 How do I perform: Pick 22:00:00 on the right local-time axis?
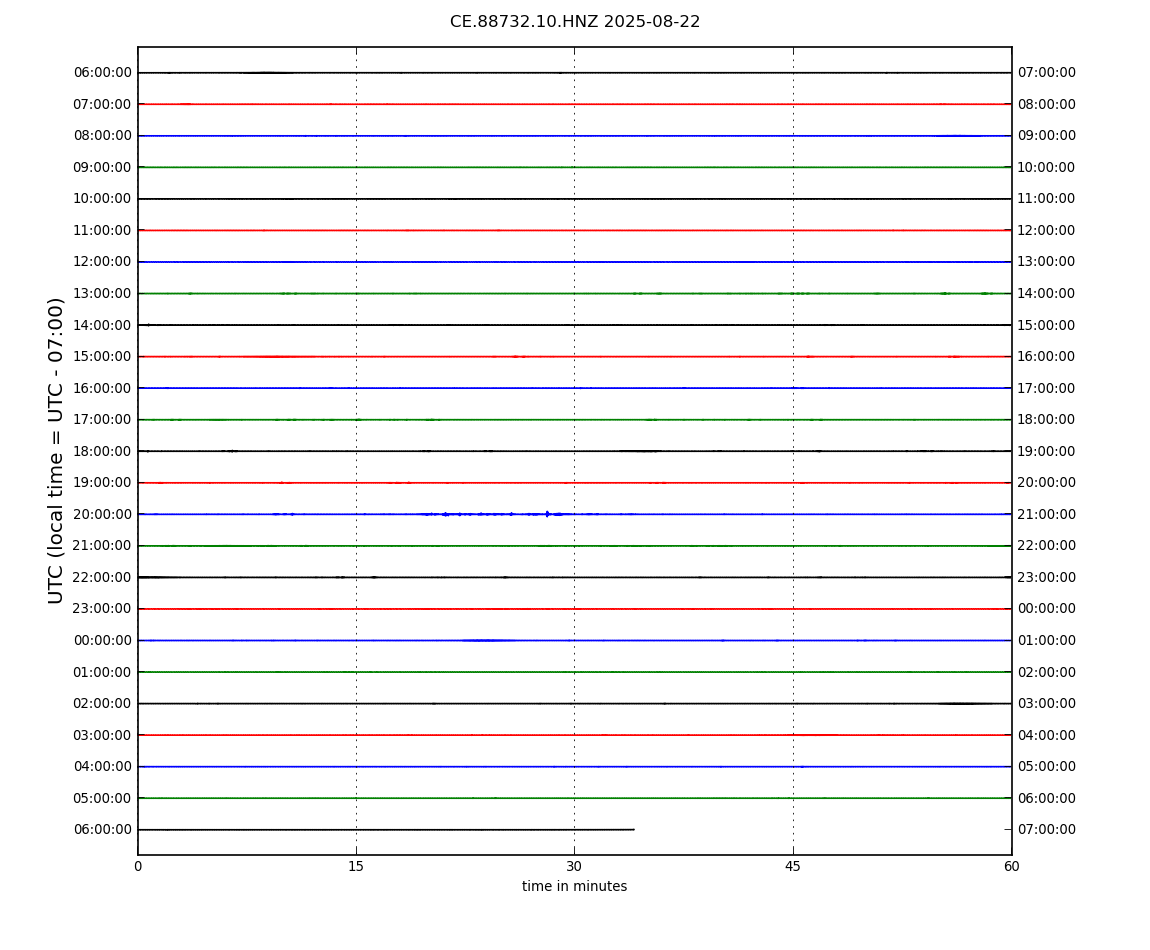tap(1047, 546)
